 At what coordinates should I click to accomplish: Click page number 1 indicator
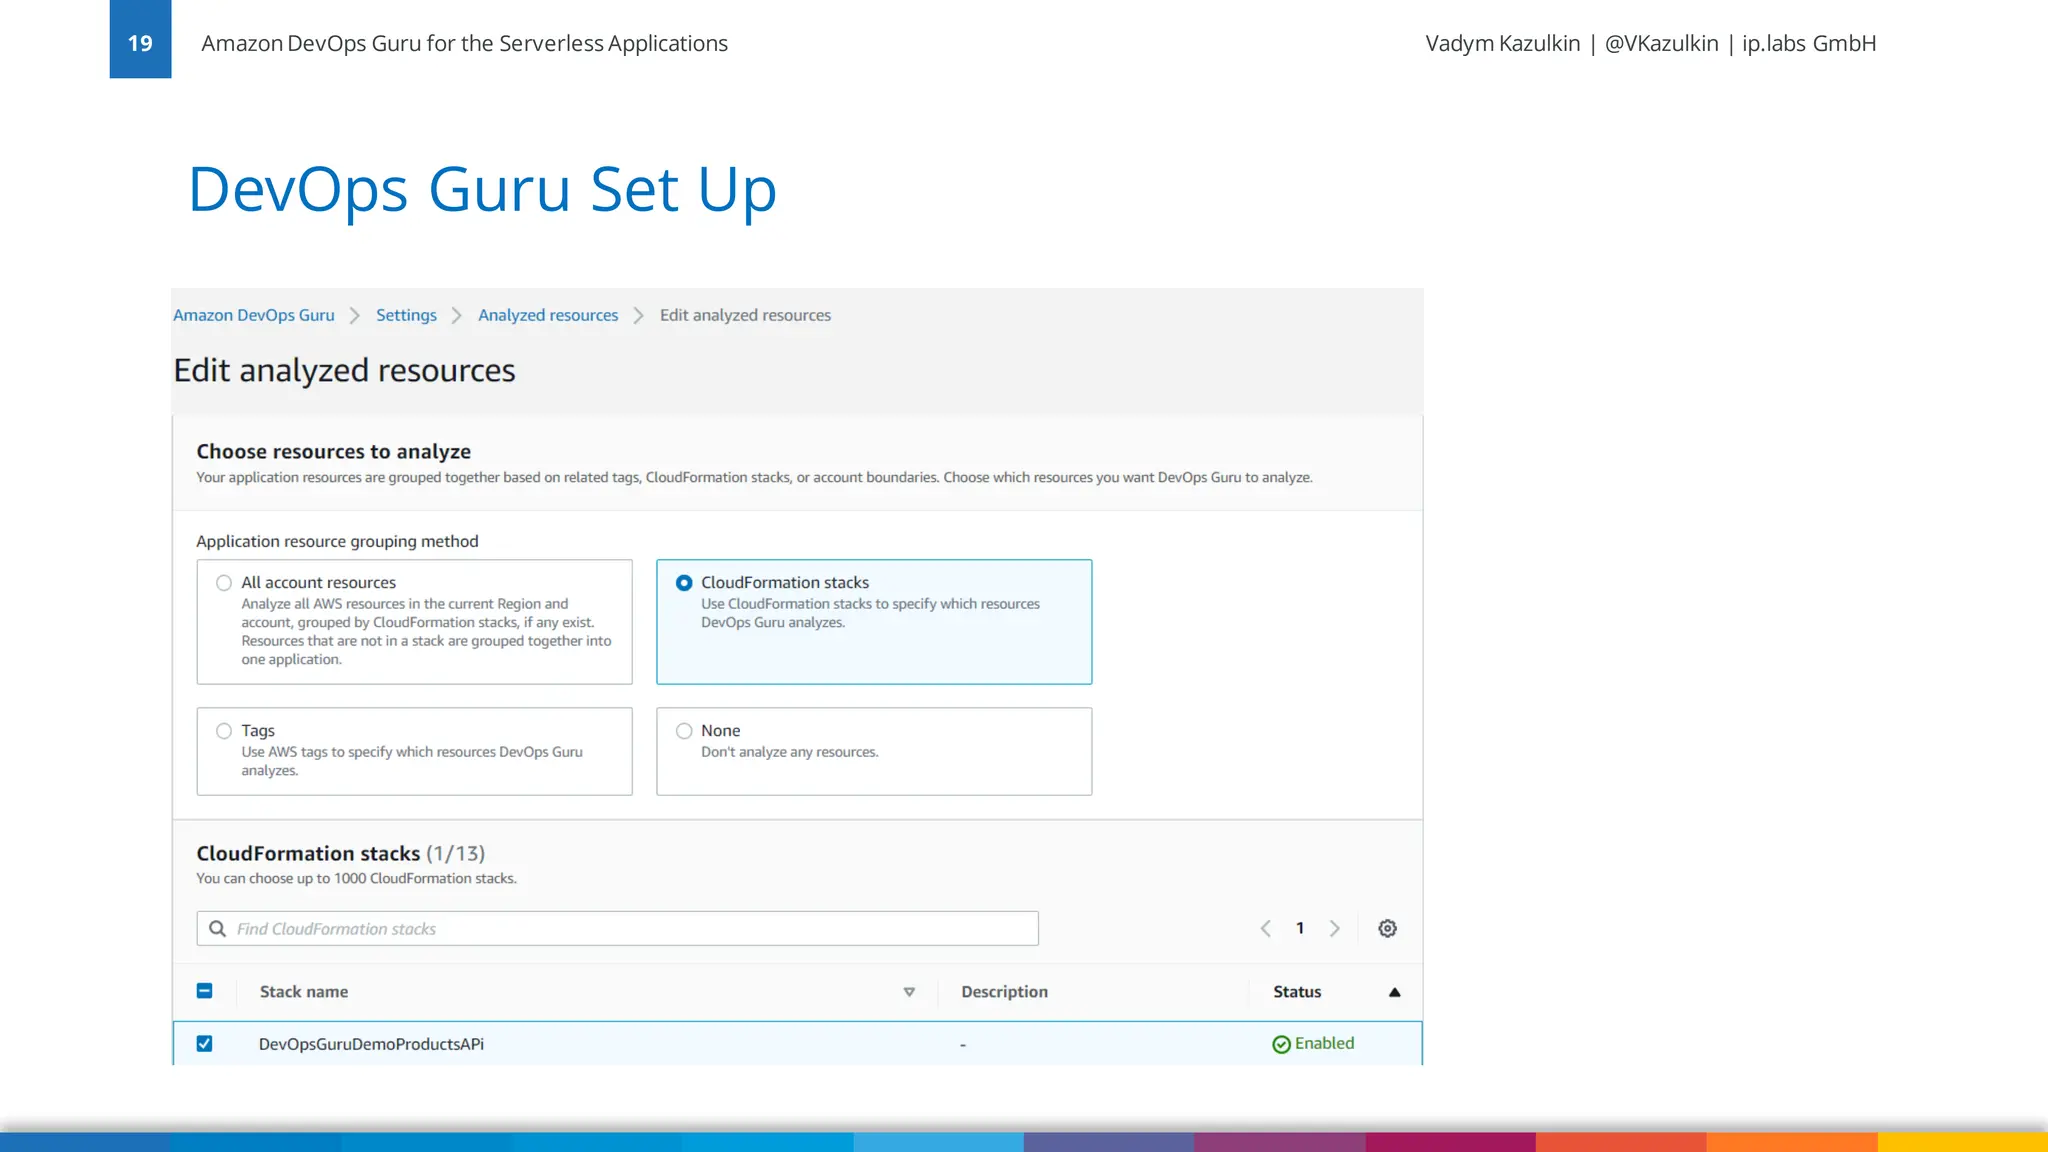[1300, 928]
